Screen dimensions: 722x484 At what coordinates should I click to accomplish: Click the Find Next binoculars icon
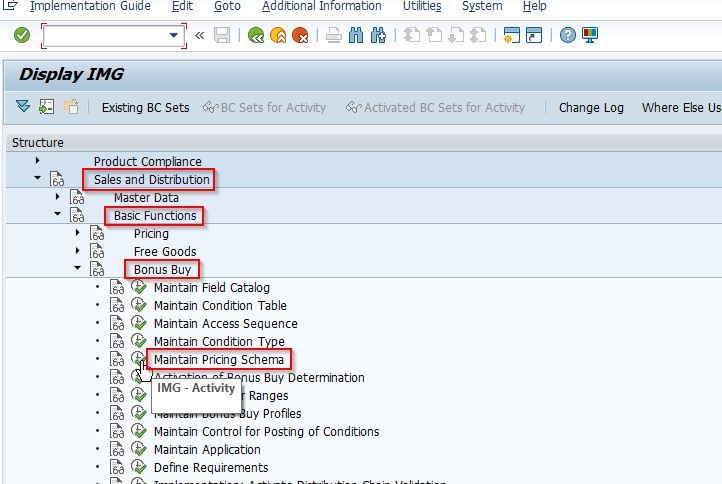pos(378,35)
